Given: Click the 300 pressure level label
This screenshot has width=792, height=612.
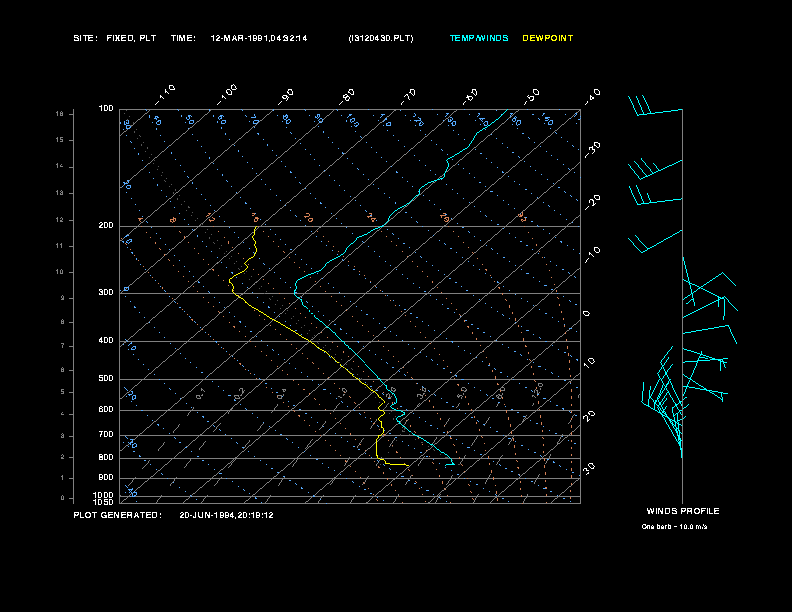Looking at the screenshot, I should click(x=106, y=292).
